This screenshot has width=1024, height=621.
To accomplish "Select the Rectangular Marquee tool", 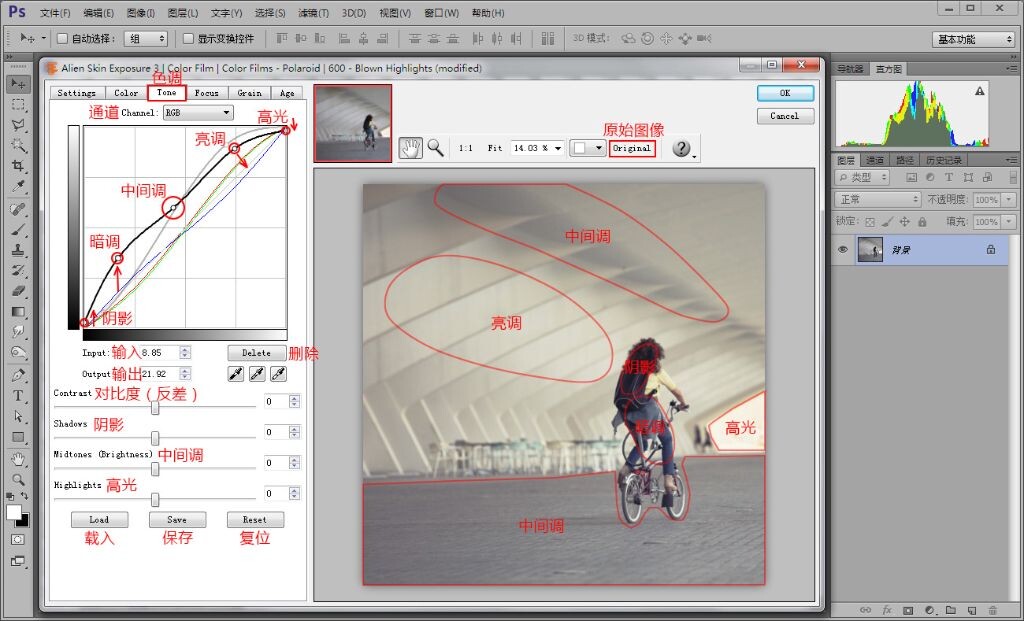I will pyautogui.click(x=18, y=104).
